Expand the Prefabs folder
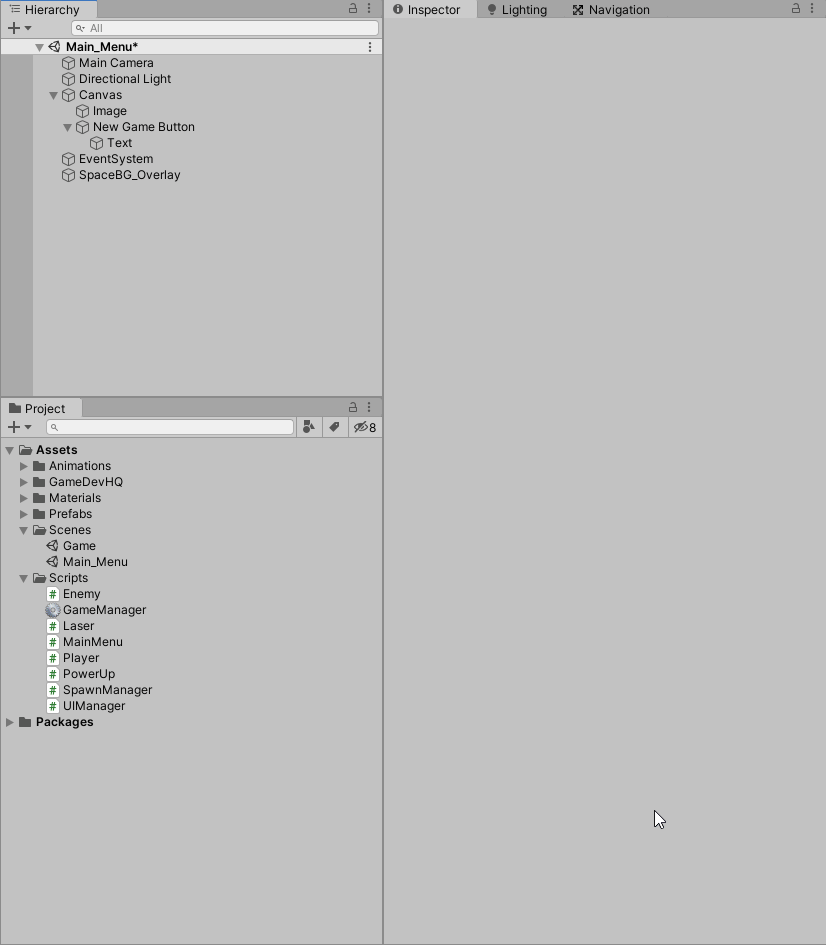Image resolution: width=826 pixels, height=945 pixels. [x=23, y=514]
